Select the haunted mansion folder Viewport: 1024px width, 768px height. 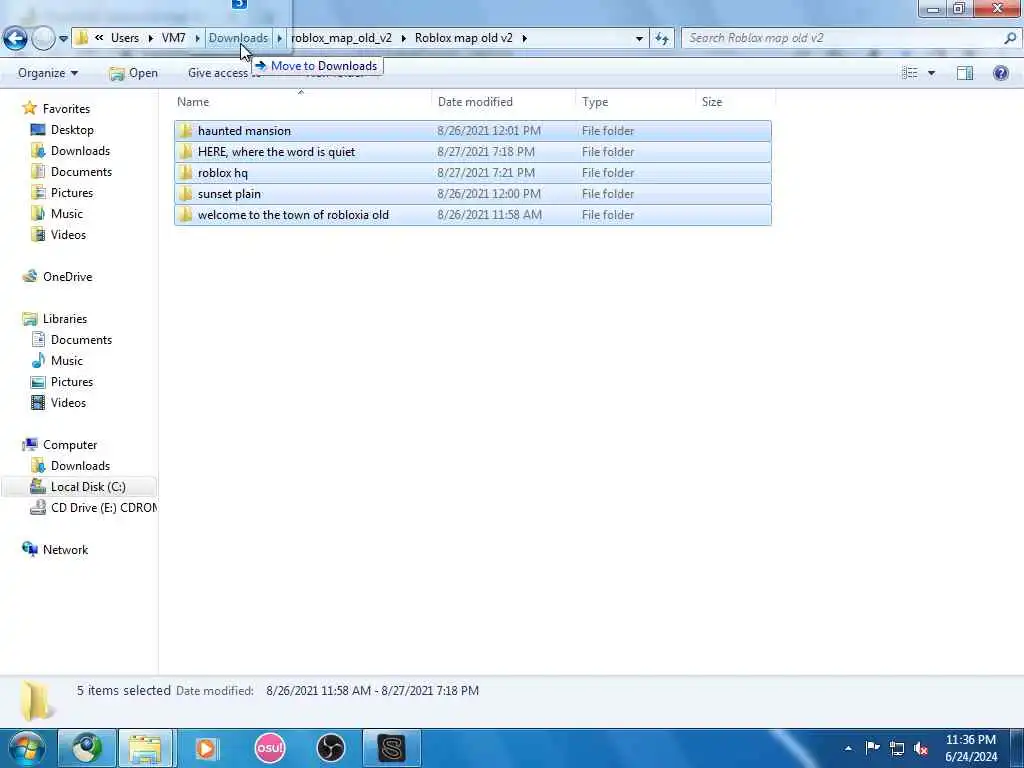tap(472, 131)
